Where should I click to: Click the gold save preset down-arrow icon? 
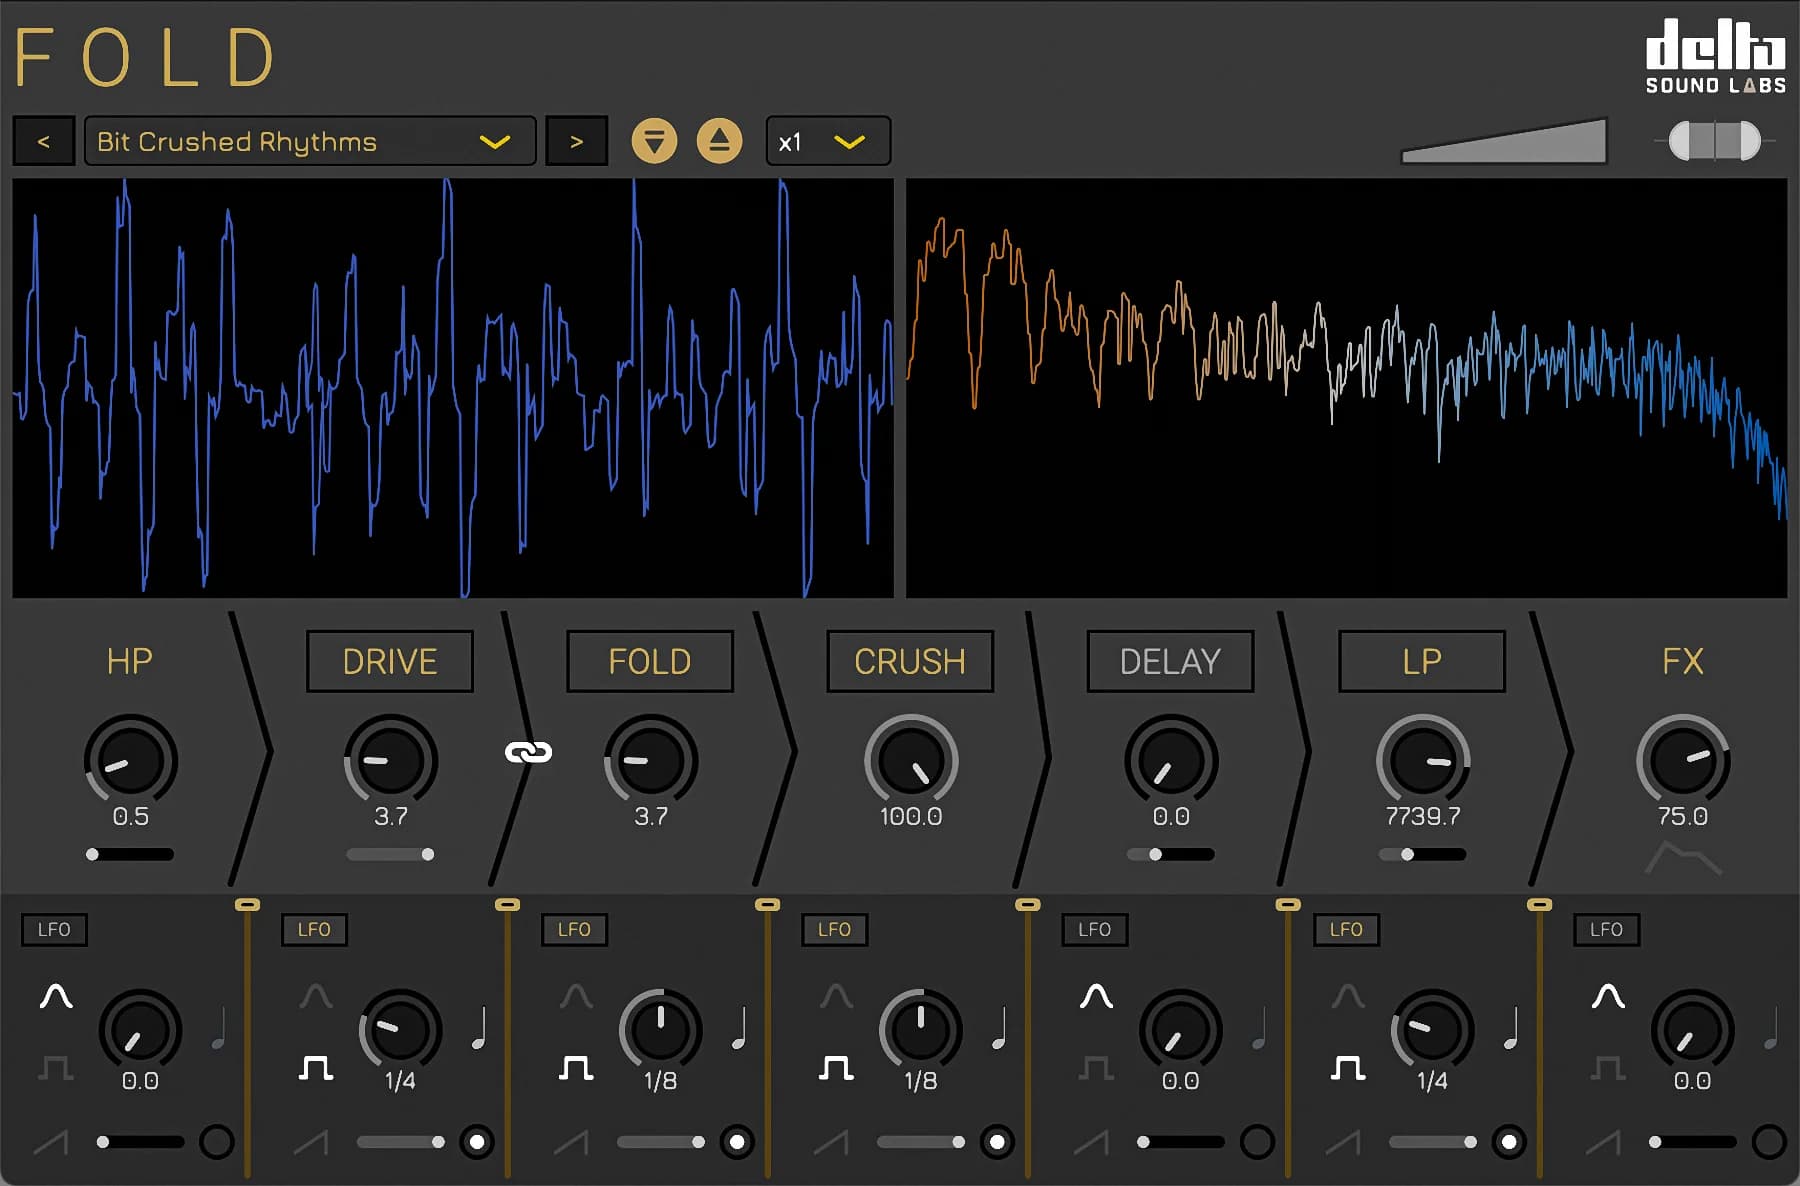pos(654,141)
